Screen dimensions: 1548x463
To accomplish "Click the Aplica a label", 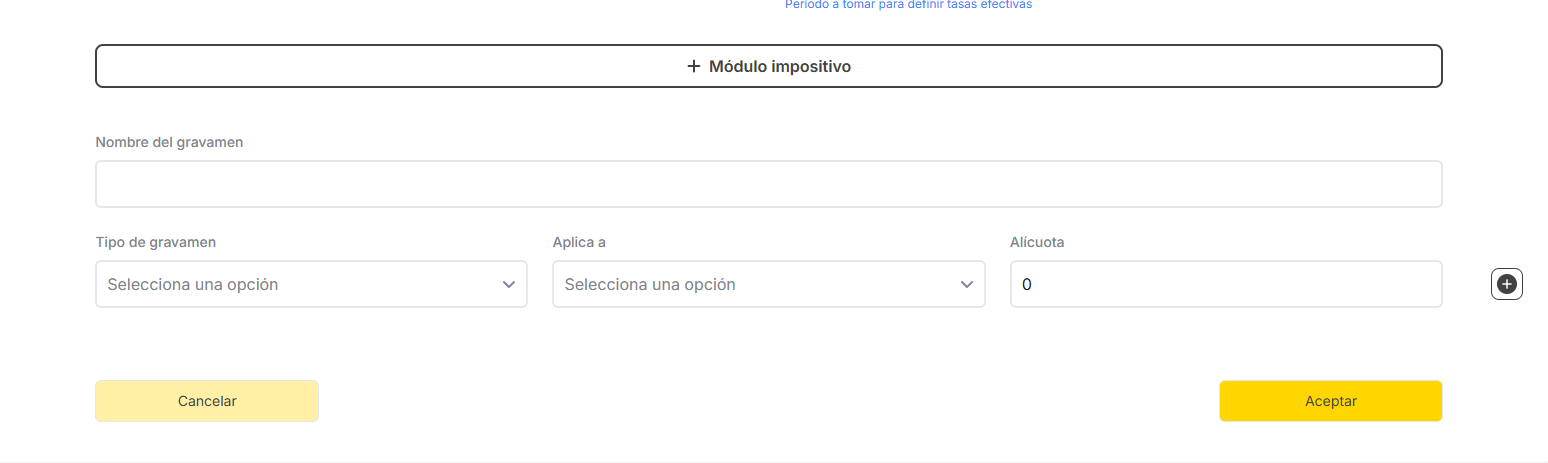I will (579, 242).
